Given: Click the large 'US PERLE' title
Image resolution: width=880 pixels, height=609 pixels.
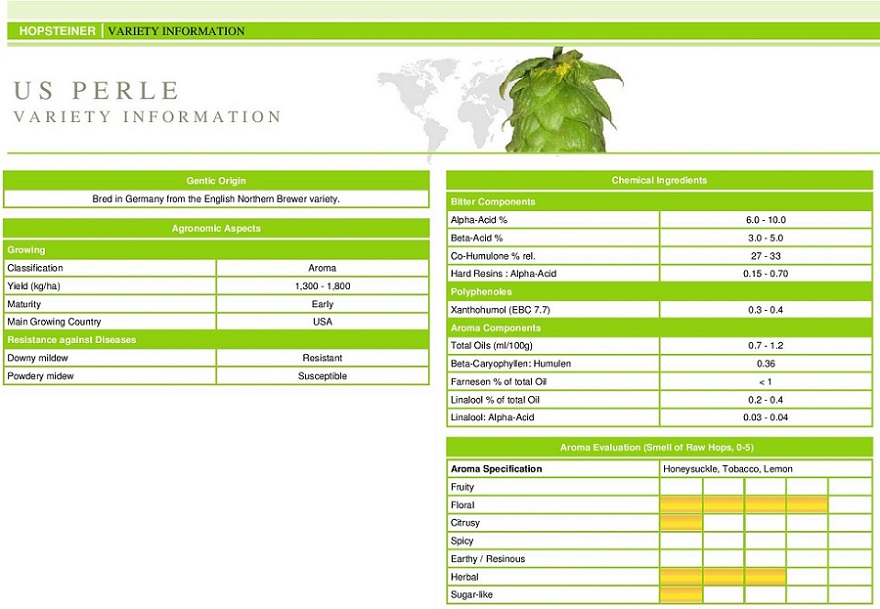Looking at the screenshot, I should coord(96,90).
